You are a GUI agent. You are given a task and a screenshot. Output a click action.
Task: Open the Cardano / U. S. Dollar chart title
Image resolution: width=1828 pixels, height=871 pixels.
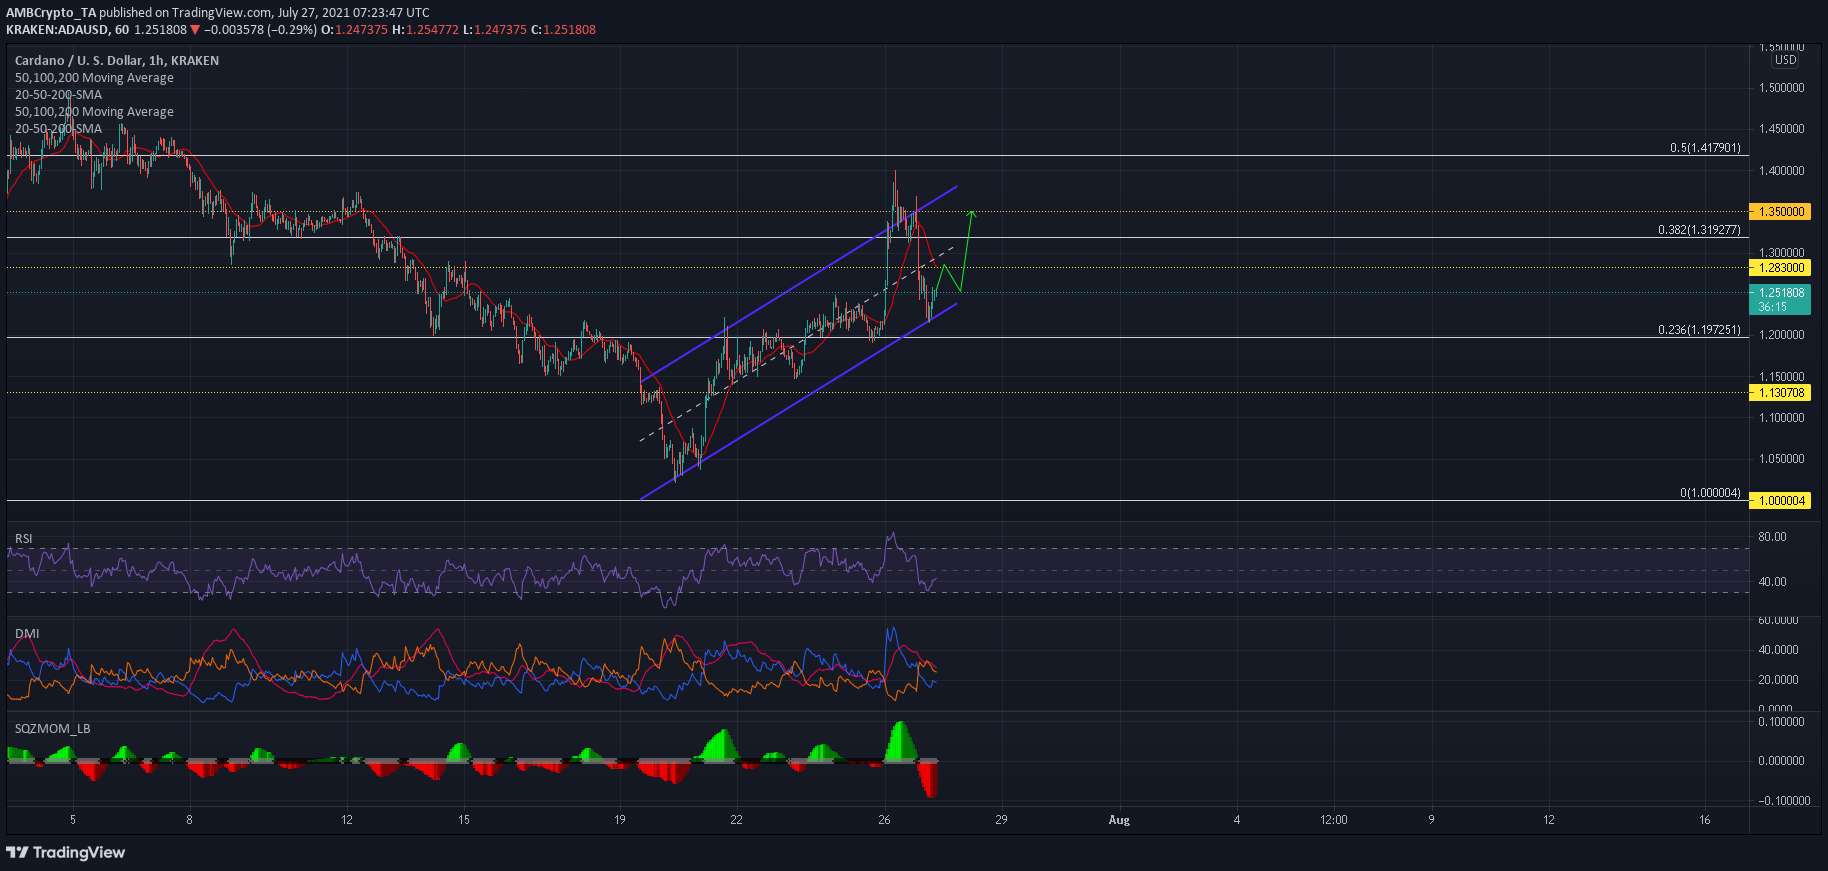click(117, 61)
